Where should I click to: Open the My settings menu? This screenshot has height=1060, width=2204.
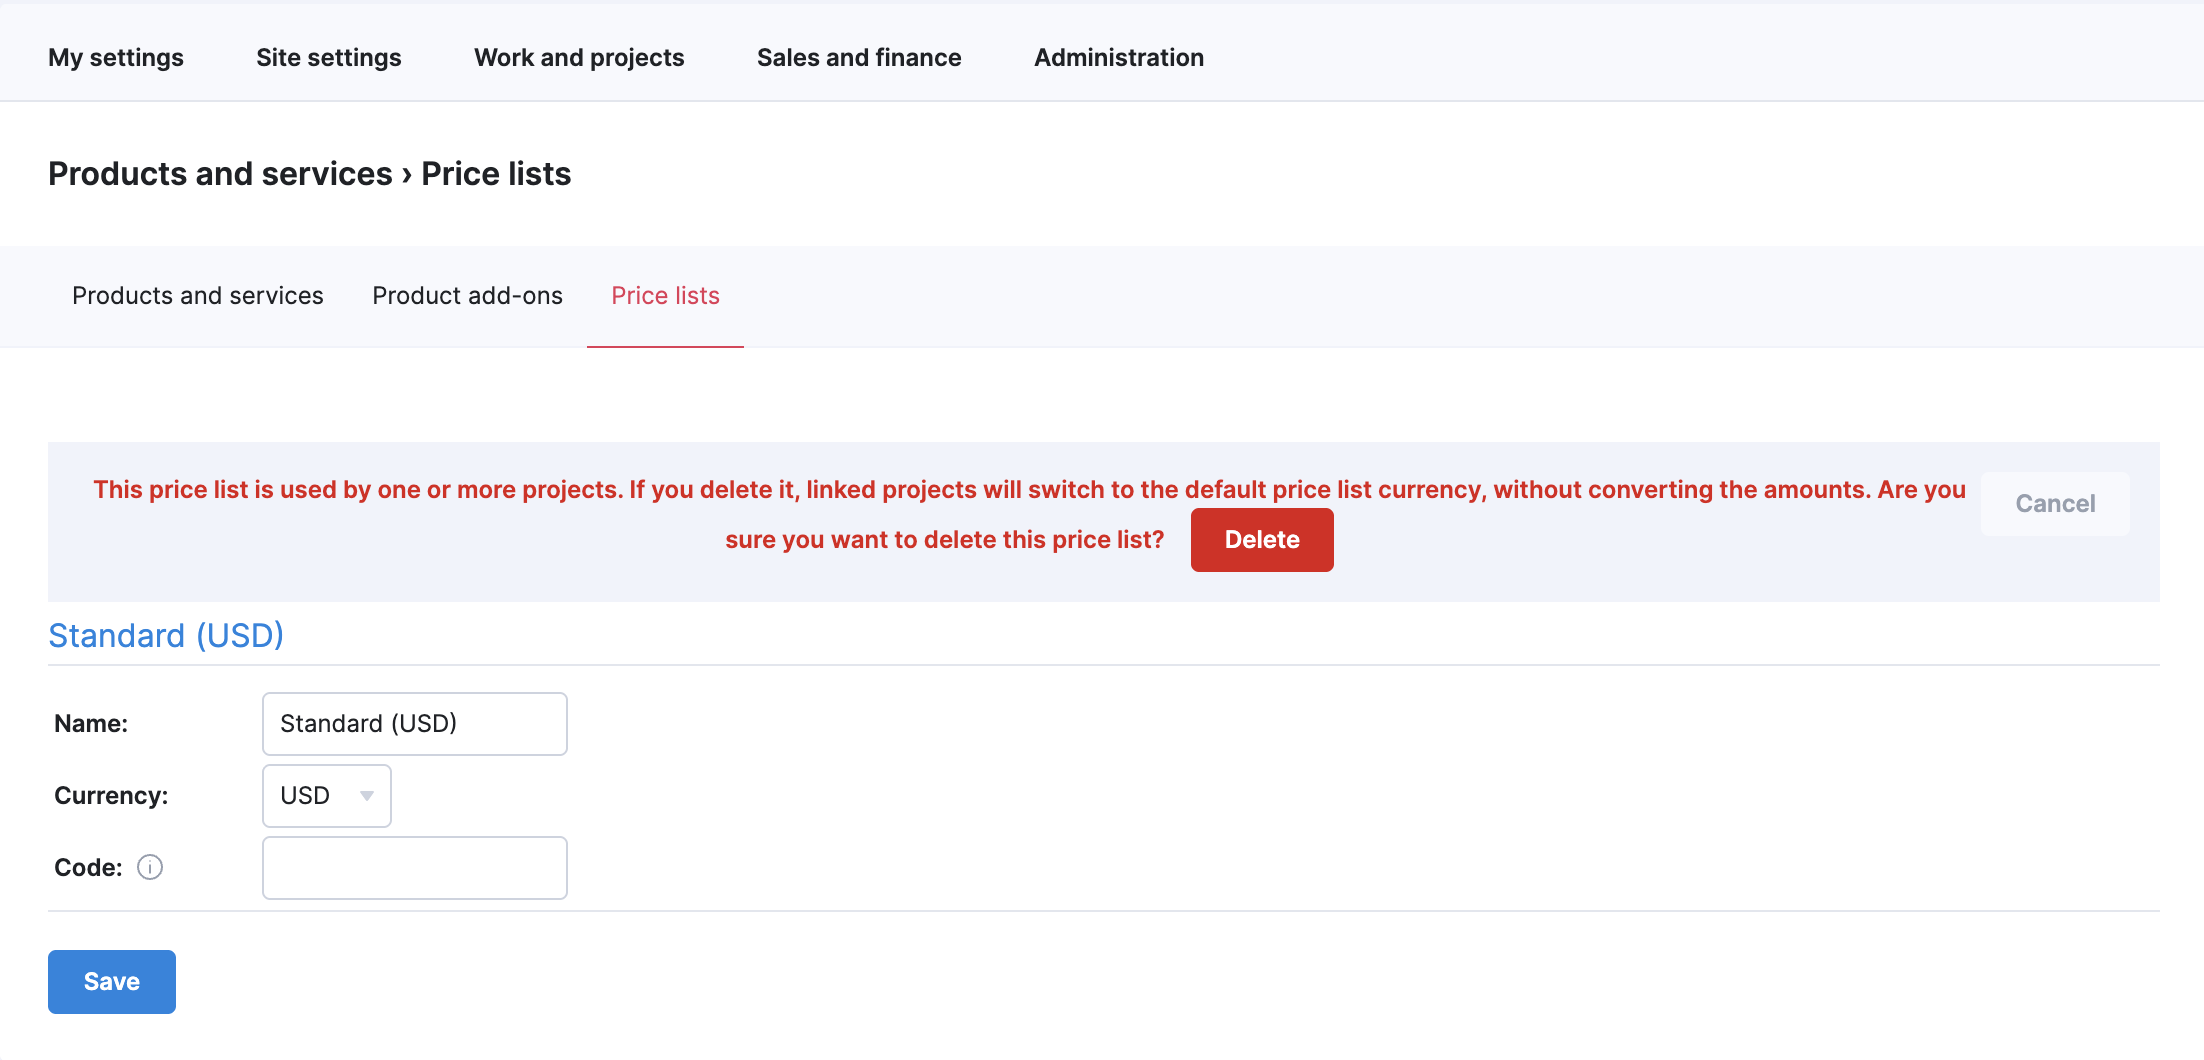(x=116, y=58)
